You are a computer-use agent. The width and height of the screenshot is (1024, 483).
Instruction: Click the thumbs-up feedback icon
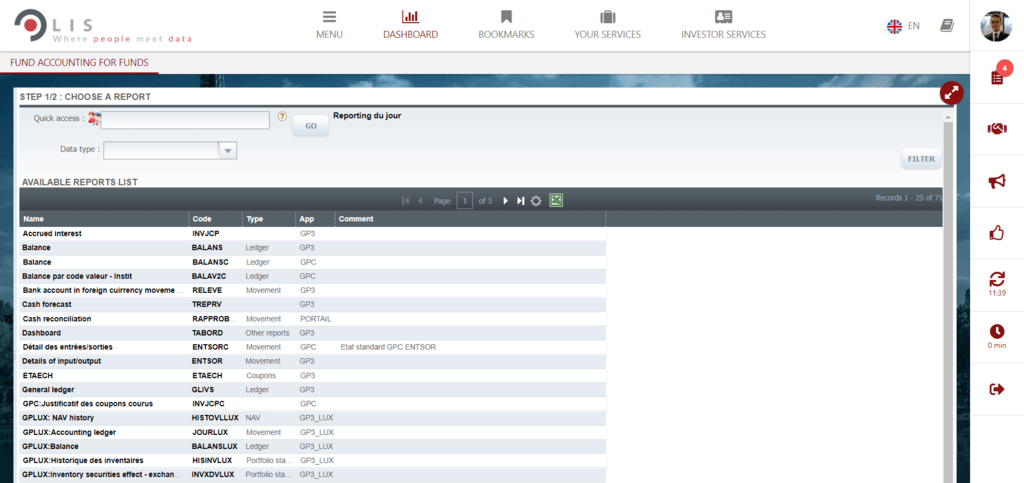pos(997,232)
